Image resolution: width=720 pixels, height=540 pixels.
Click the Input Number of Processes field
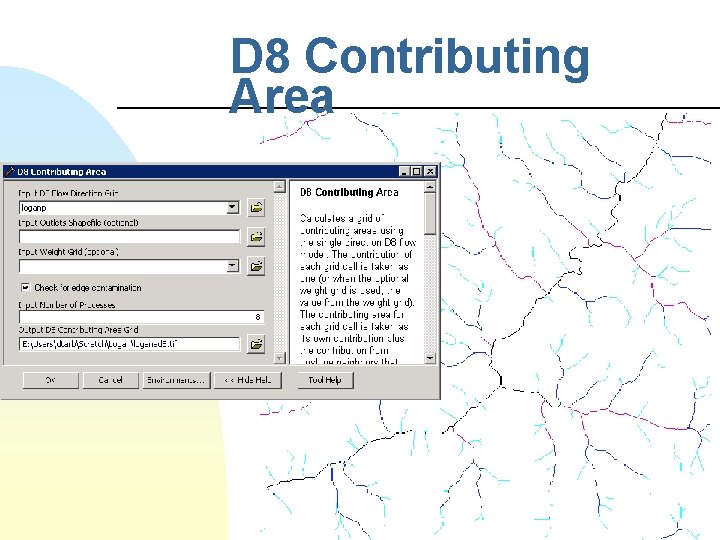pos(141,317)
